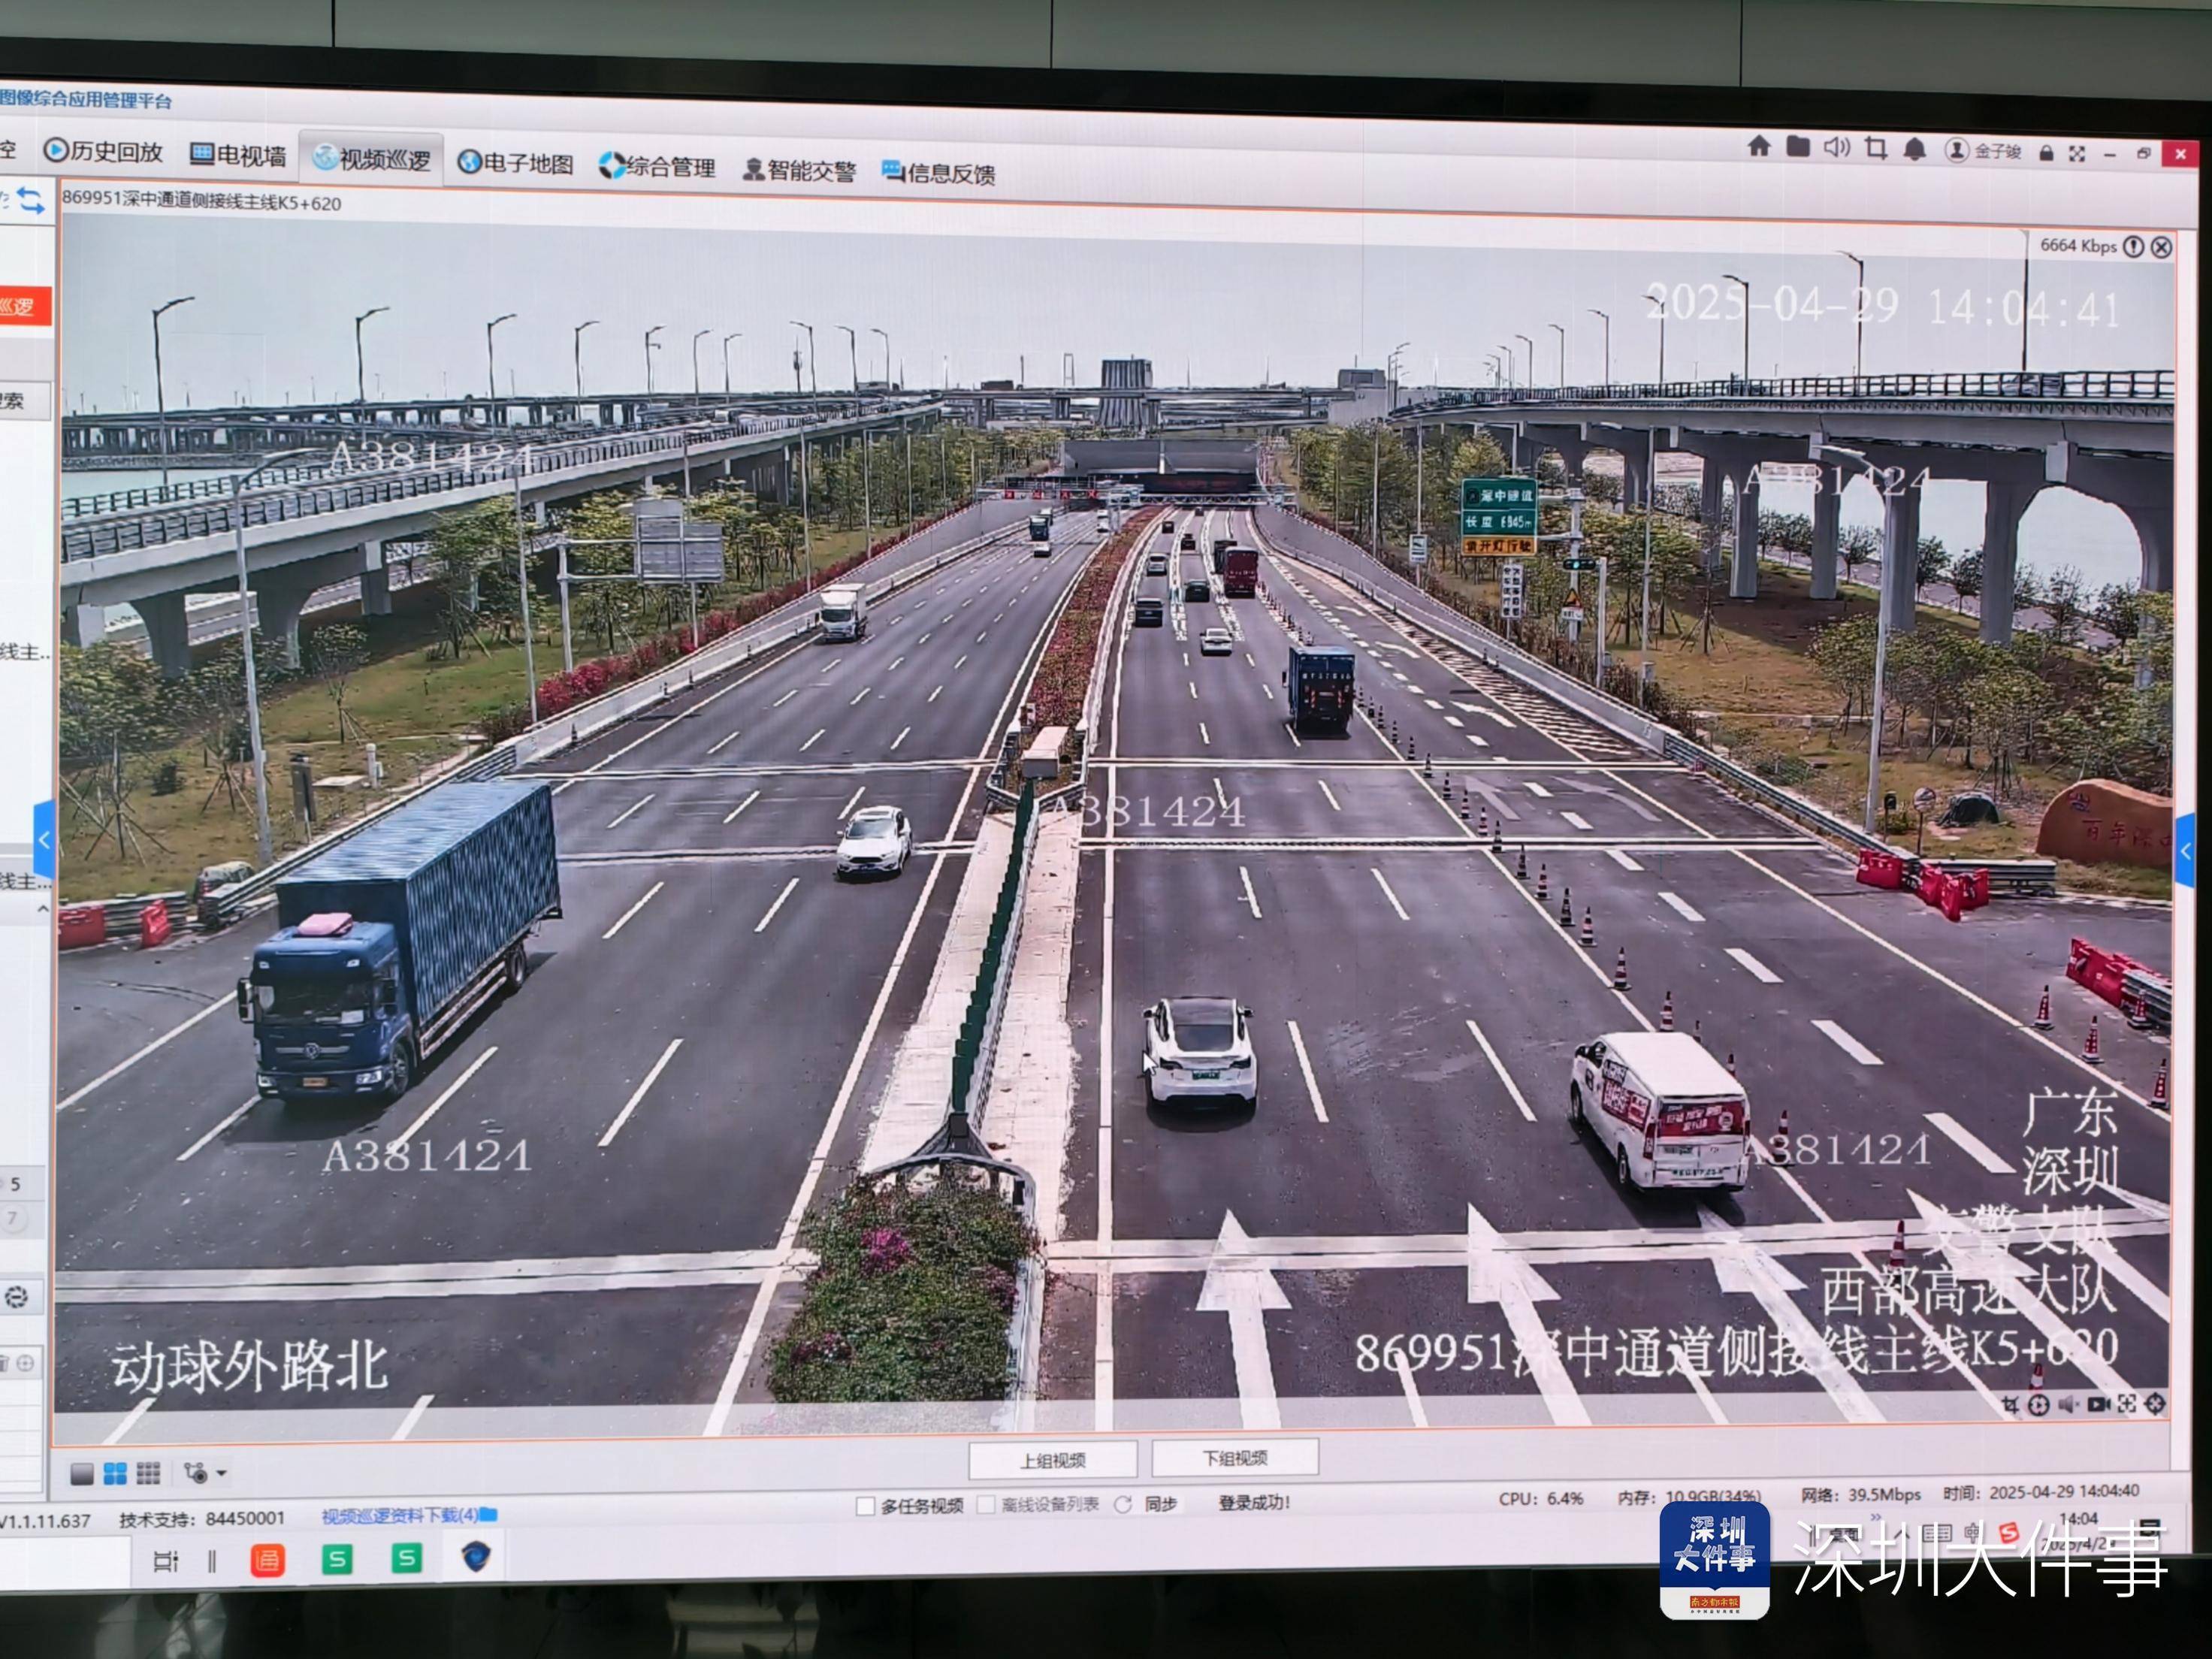This screenshot has height=1659, width=2212.
Task: Click the 网络: 39.5Mbps status entry
Action: coord(1861,1494)
